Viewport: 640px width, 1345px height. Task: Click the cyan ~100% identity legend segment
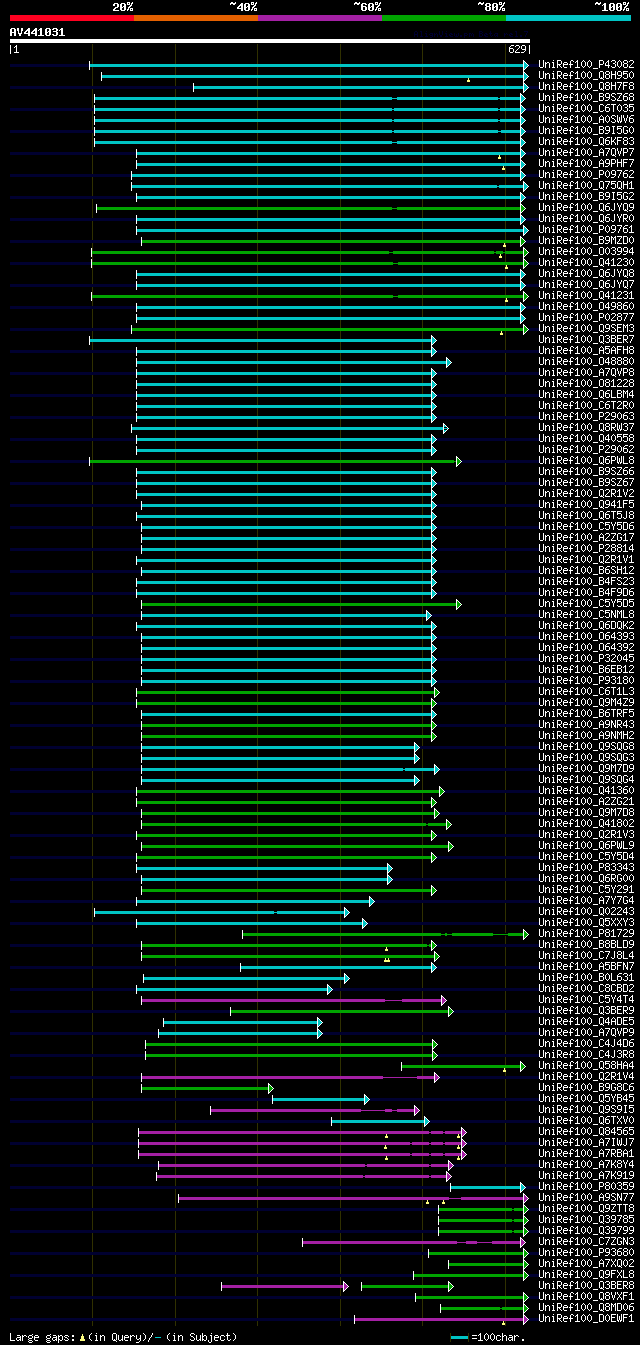coord(567,18)
